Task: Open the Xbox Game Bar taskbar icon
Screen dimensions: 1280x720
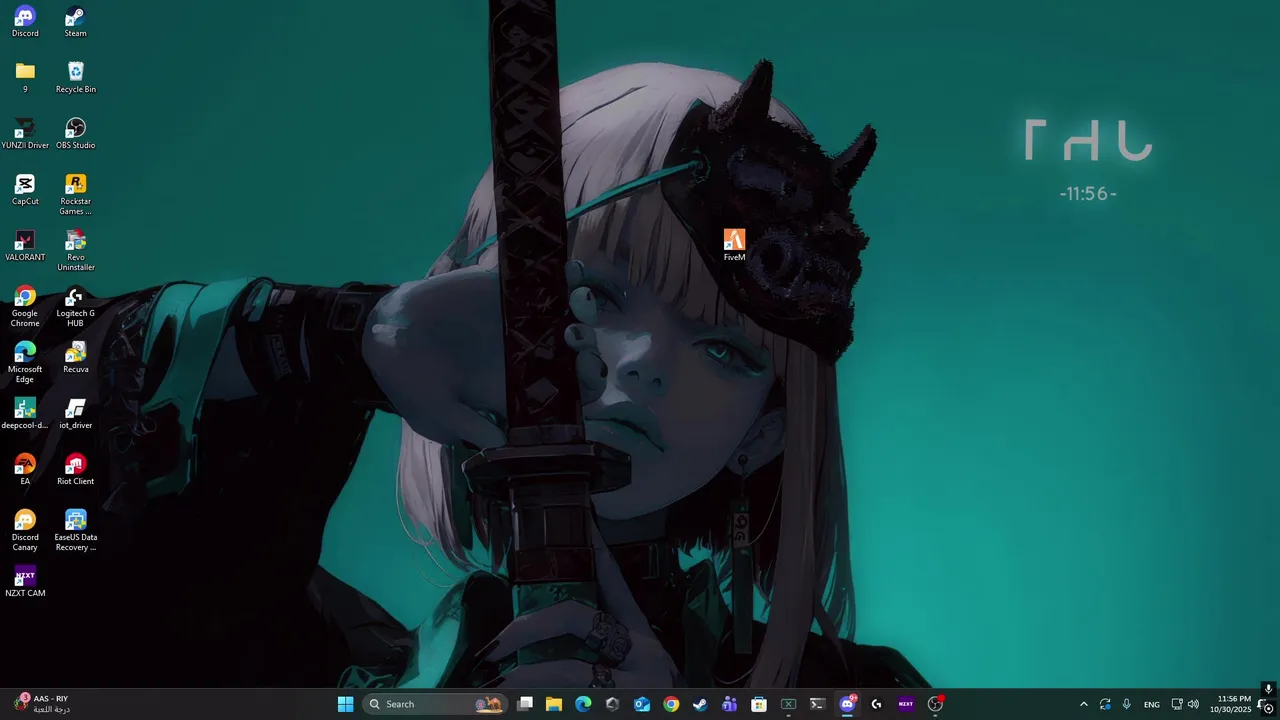Action: 788,704
